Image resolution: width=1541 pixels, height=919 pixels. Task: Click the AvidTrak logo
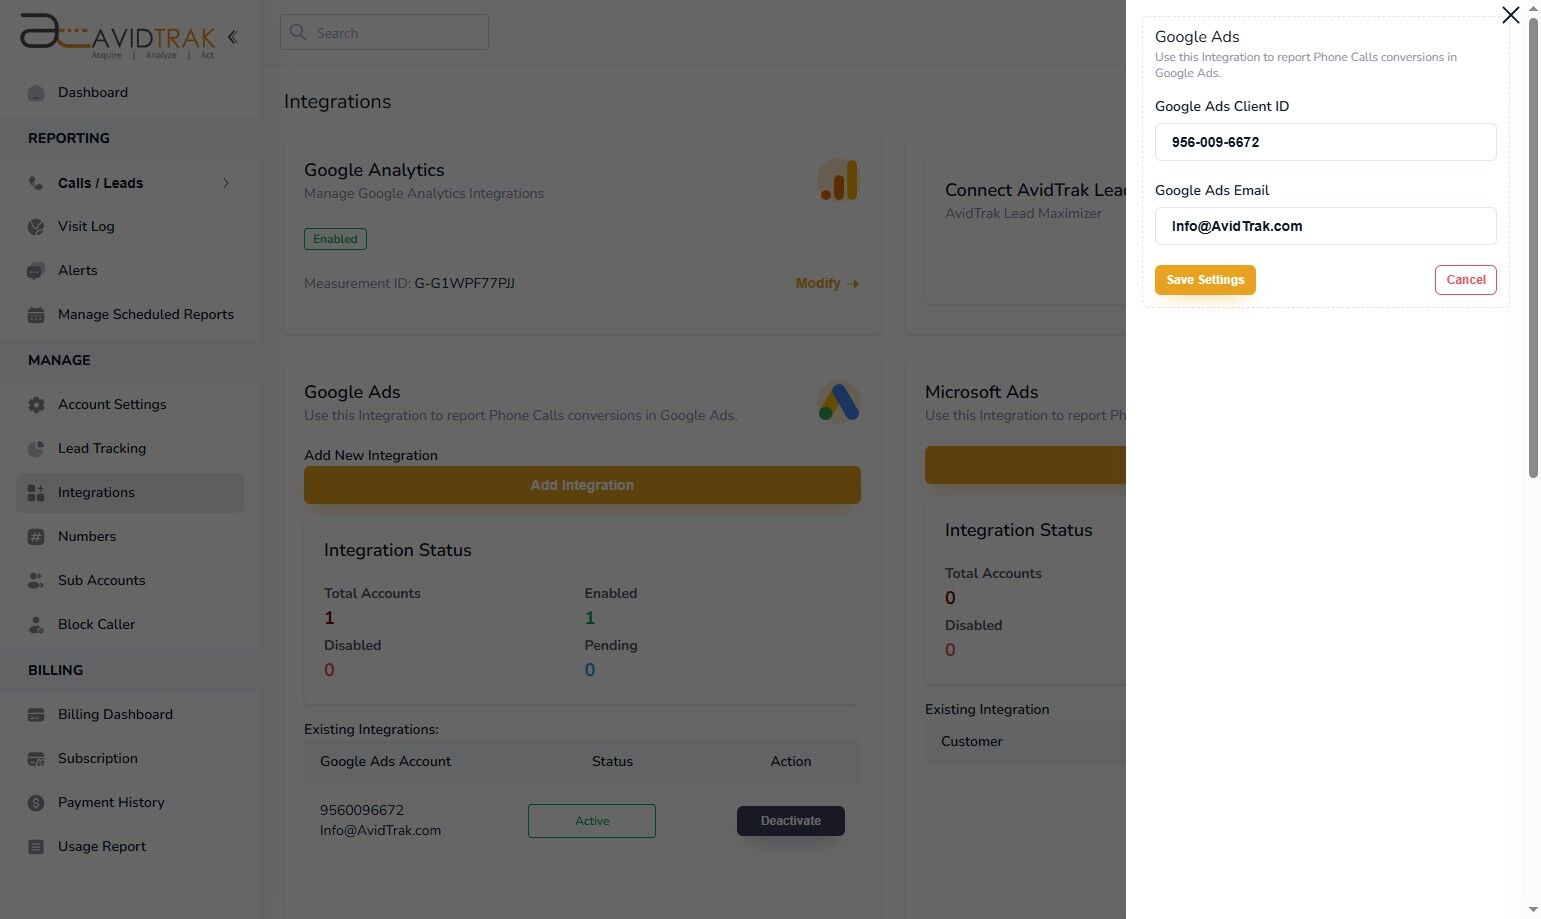(x=115, y=36)
